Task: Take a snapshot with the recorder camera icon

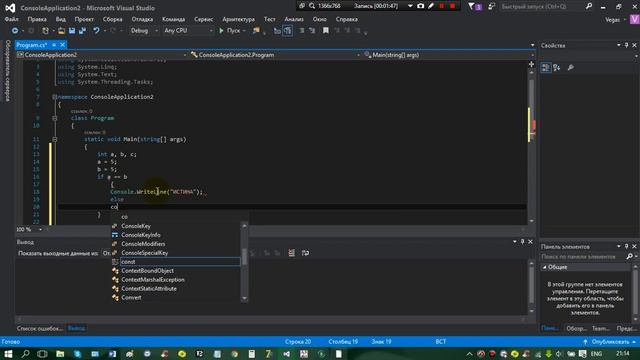Action: point(420,6)
